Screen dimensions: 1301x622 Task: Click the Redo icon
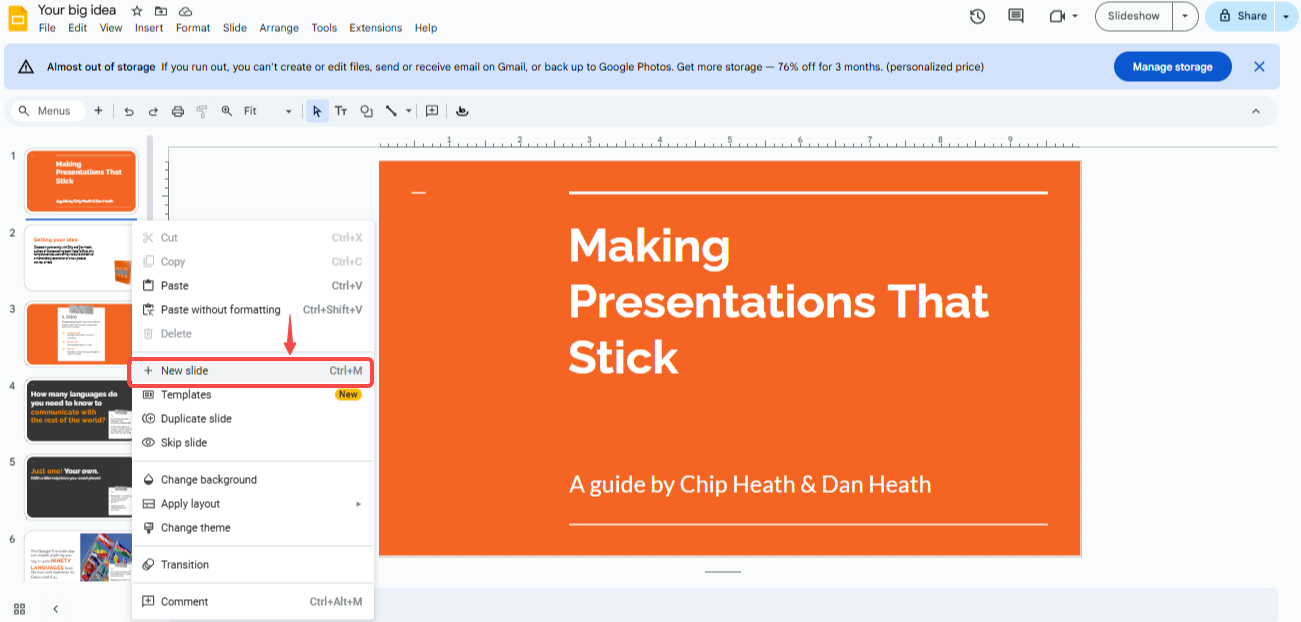pos(153,111)
